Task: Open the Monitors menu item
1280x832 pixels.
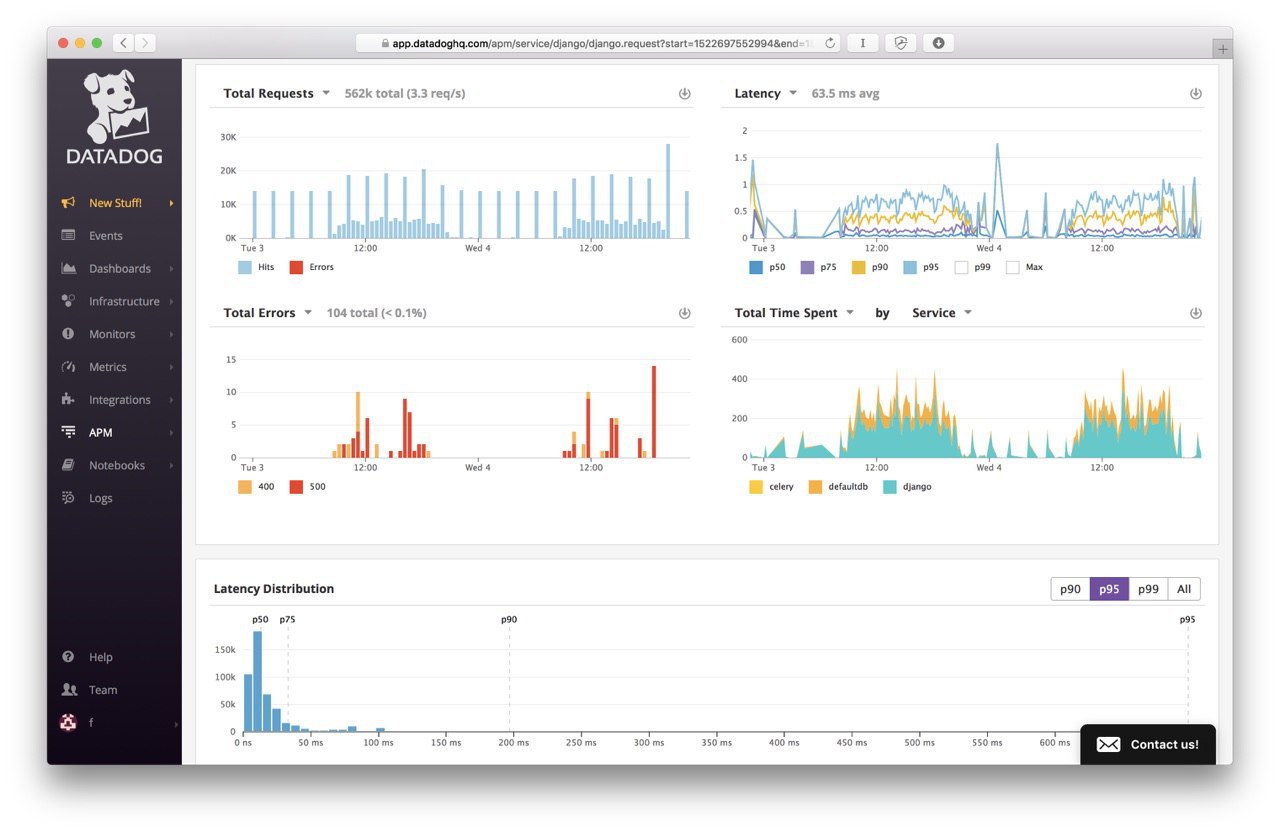Action: pos(112,334)
